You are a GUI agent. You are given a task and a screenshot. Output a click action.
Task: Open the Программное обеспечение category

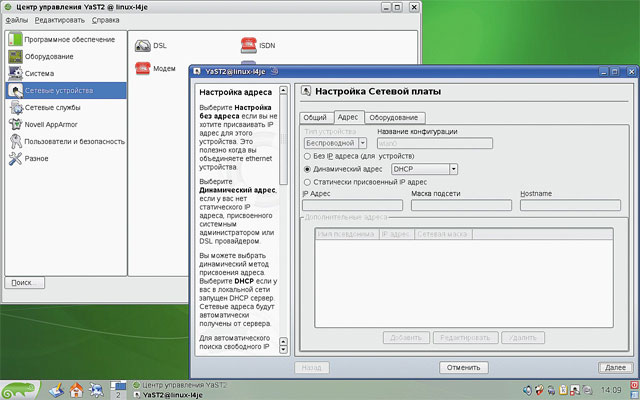pos(65,40)
